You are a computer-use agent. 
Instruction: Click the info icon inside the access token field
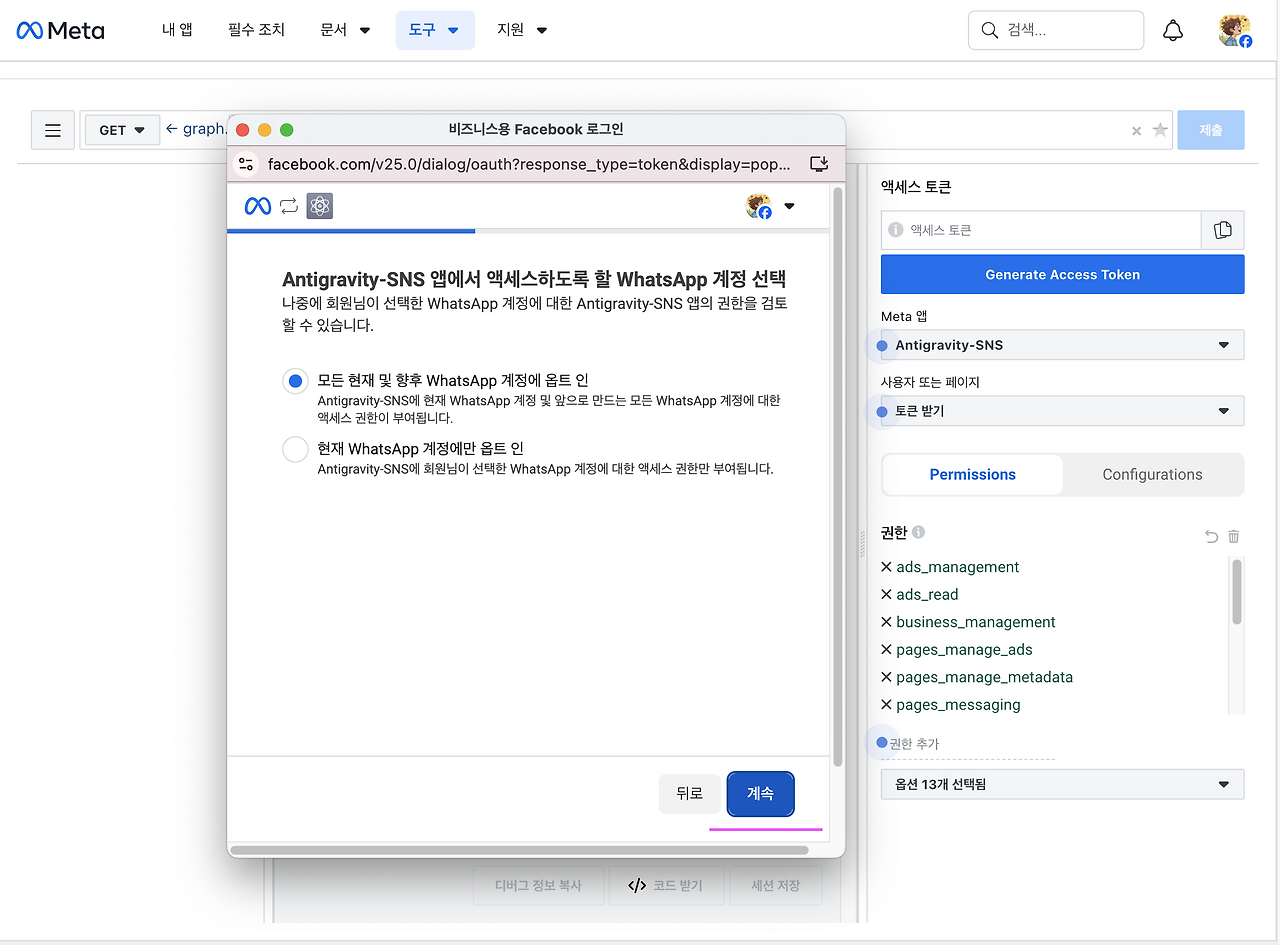pos(896,230)
